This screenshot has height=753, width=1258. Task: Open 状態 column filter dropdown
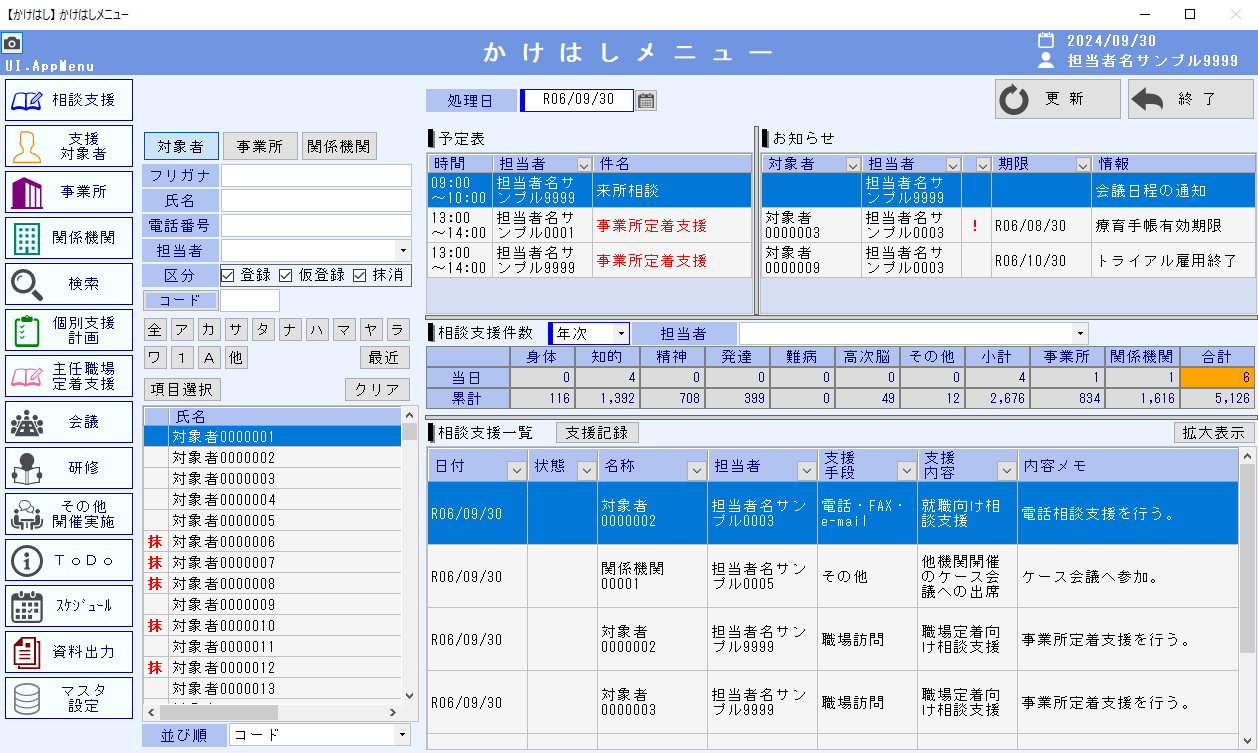[587, 470]
